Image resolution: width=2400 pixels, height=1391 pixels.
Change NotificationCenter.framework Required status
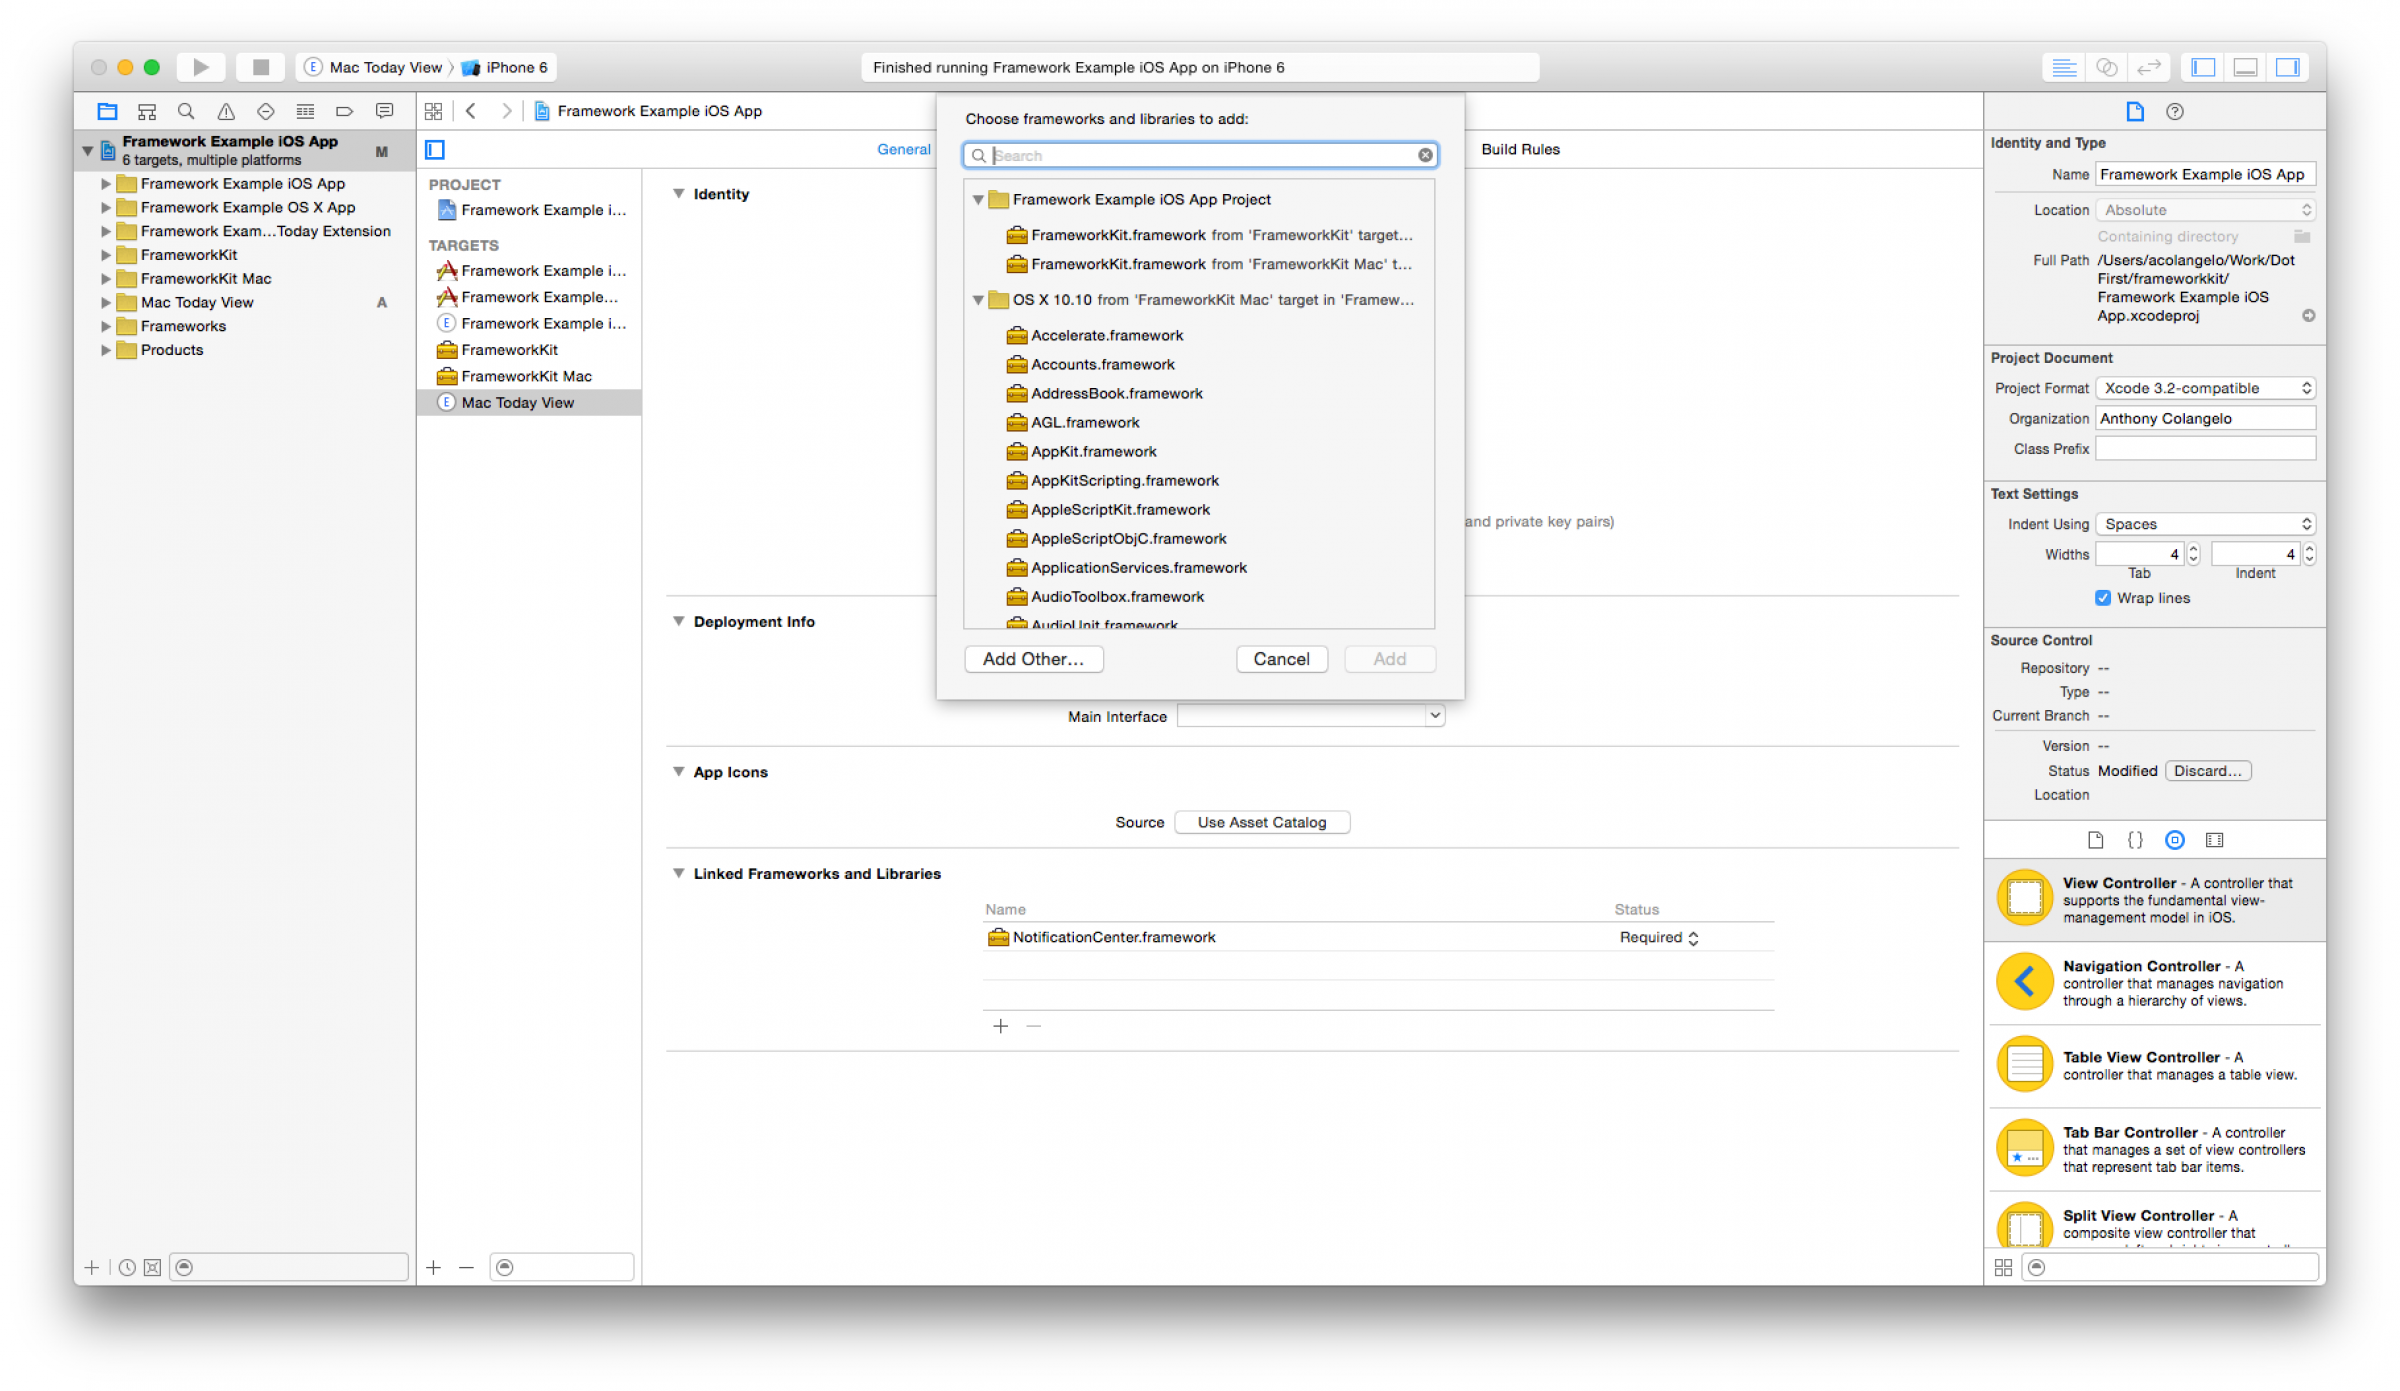click(1659, 937)
